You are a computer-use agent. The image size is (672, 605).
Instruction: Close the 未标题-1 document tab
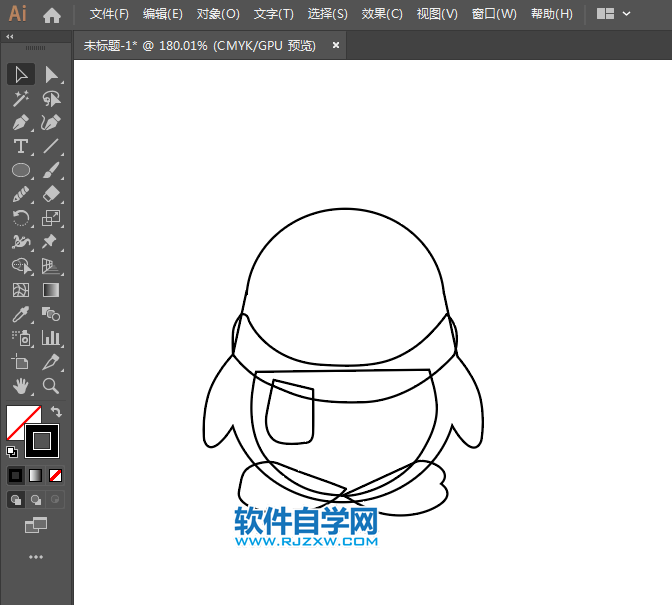point(335,45)
